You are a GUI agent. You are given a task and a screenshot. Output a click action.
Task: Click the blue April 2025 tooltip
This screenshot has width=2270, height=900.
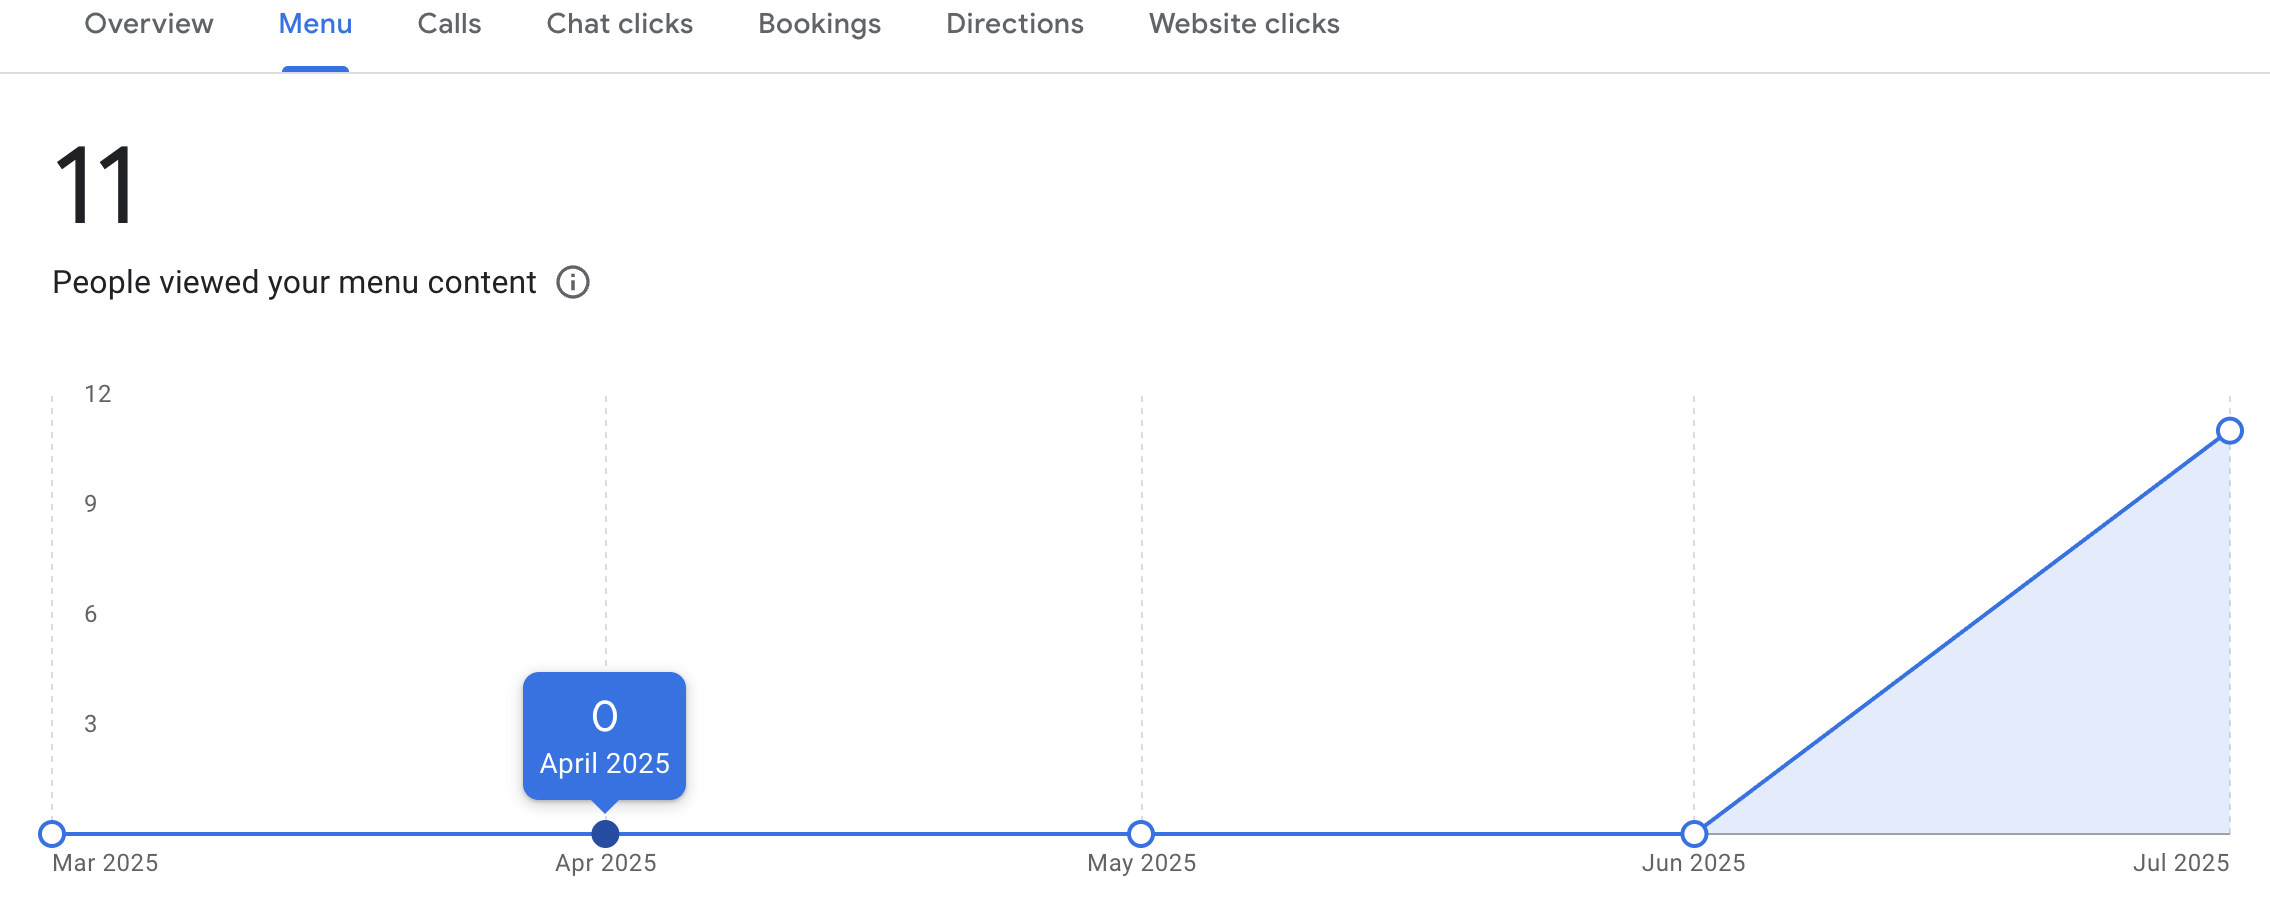(604, 736)
